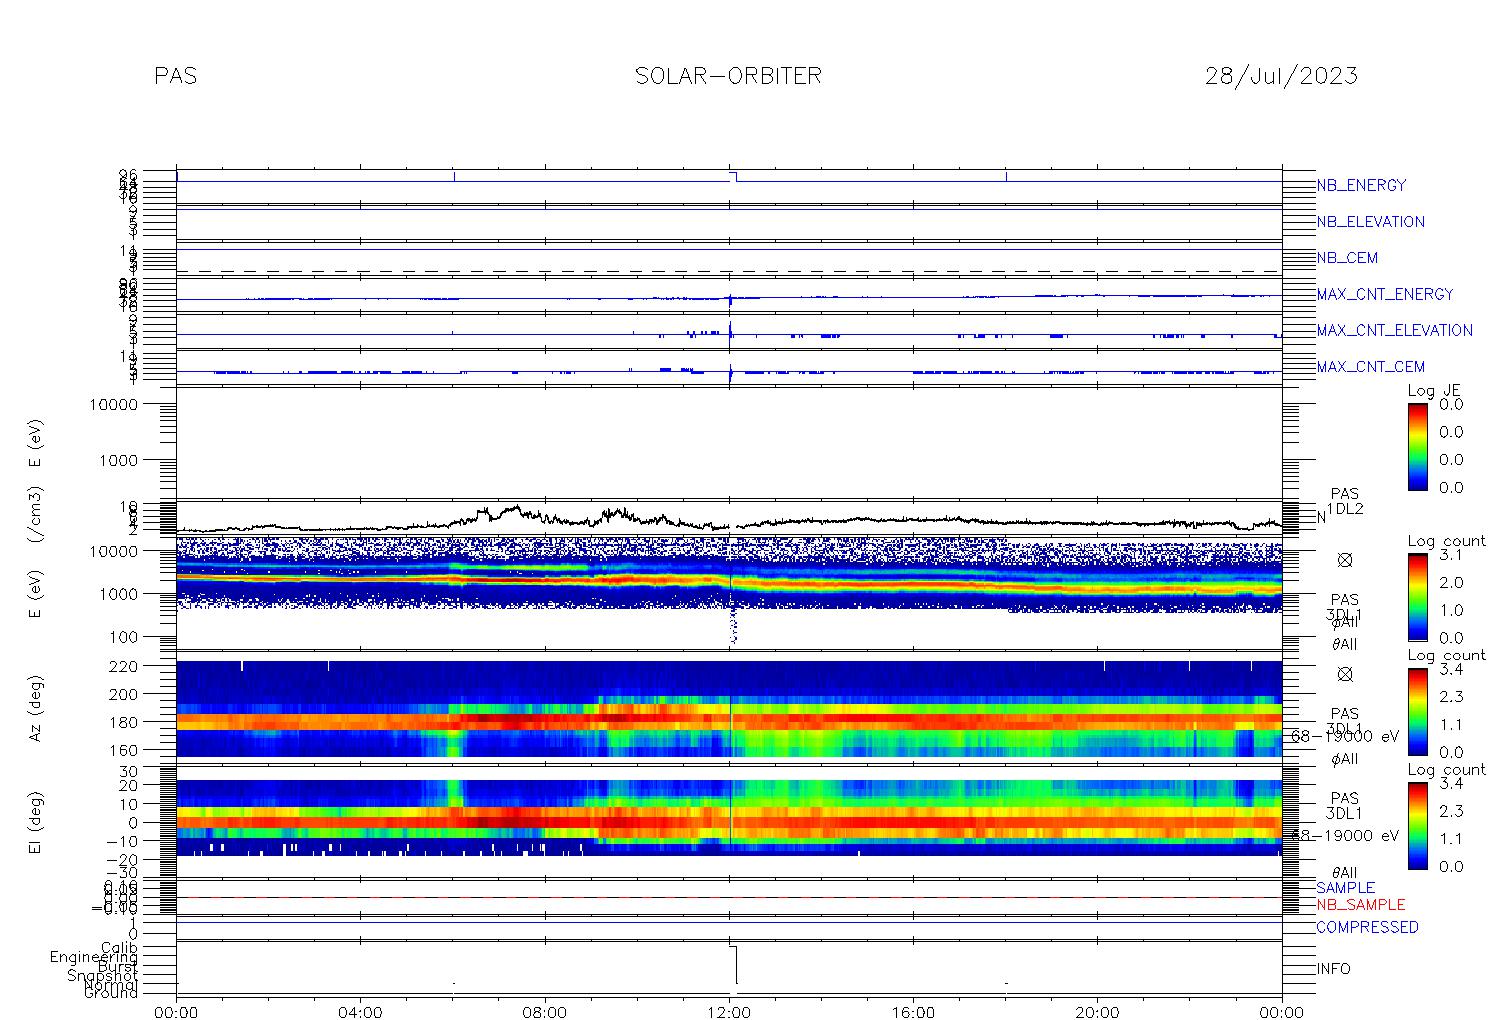The width and height of the screenshot is (1512, 1020).
Task: Click the azimuth angle spectrogram panel
Action: pos(729,708)
